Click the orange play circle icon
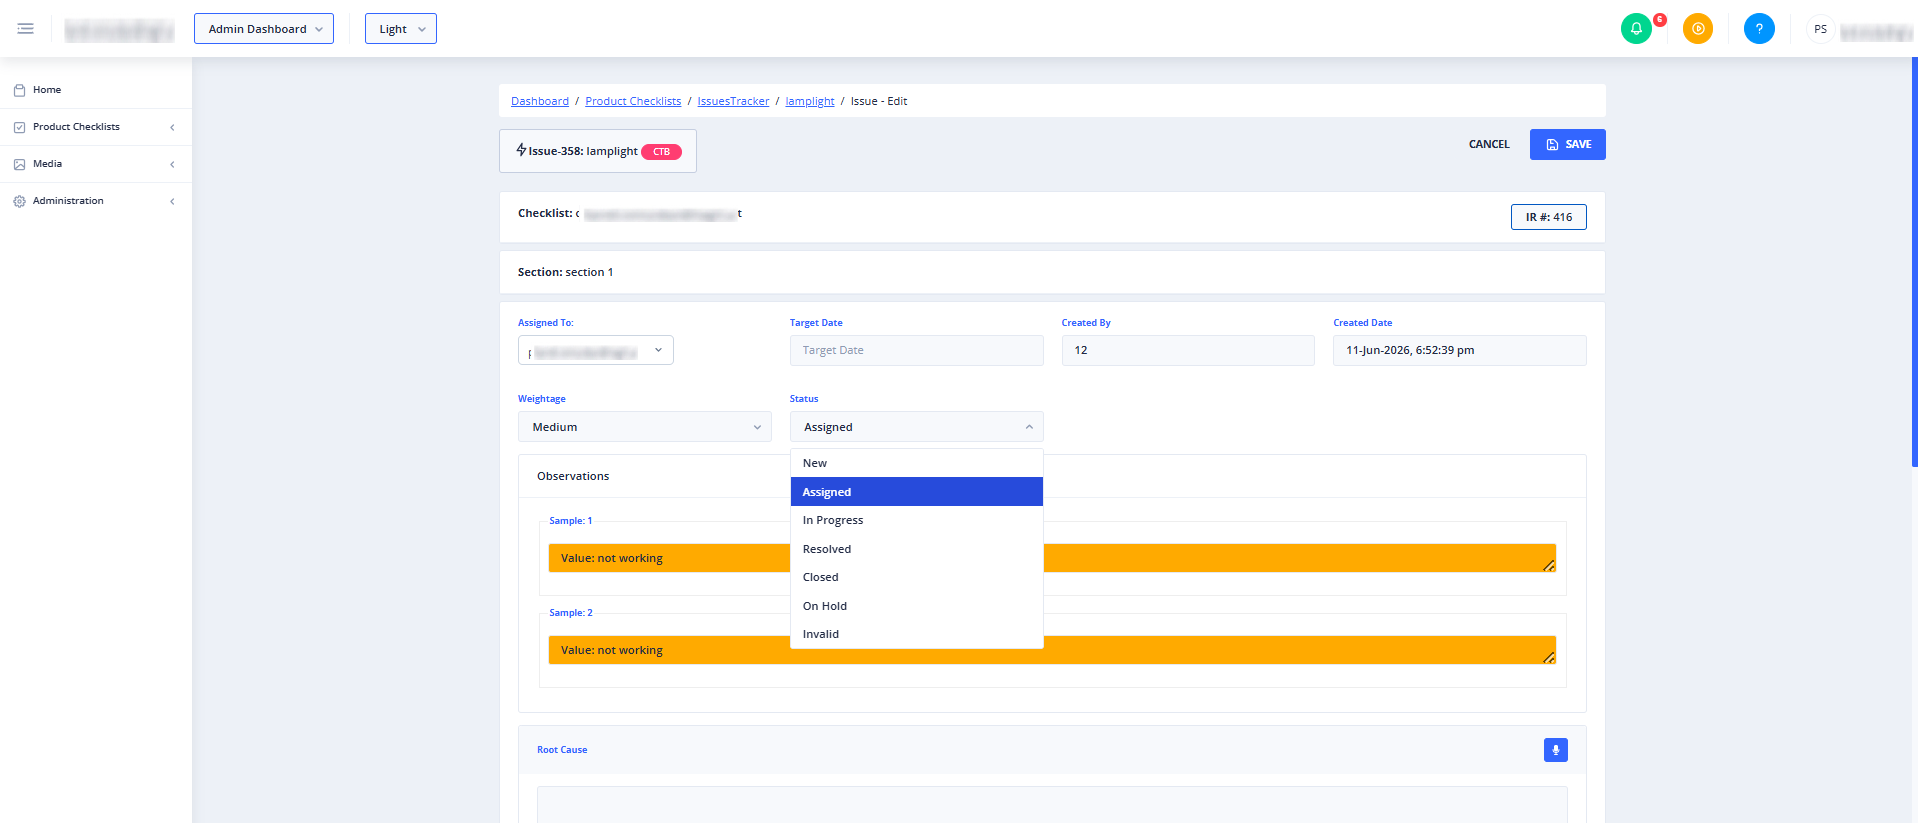The image size is (1918, 823). 1698,29
